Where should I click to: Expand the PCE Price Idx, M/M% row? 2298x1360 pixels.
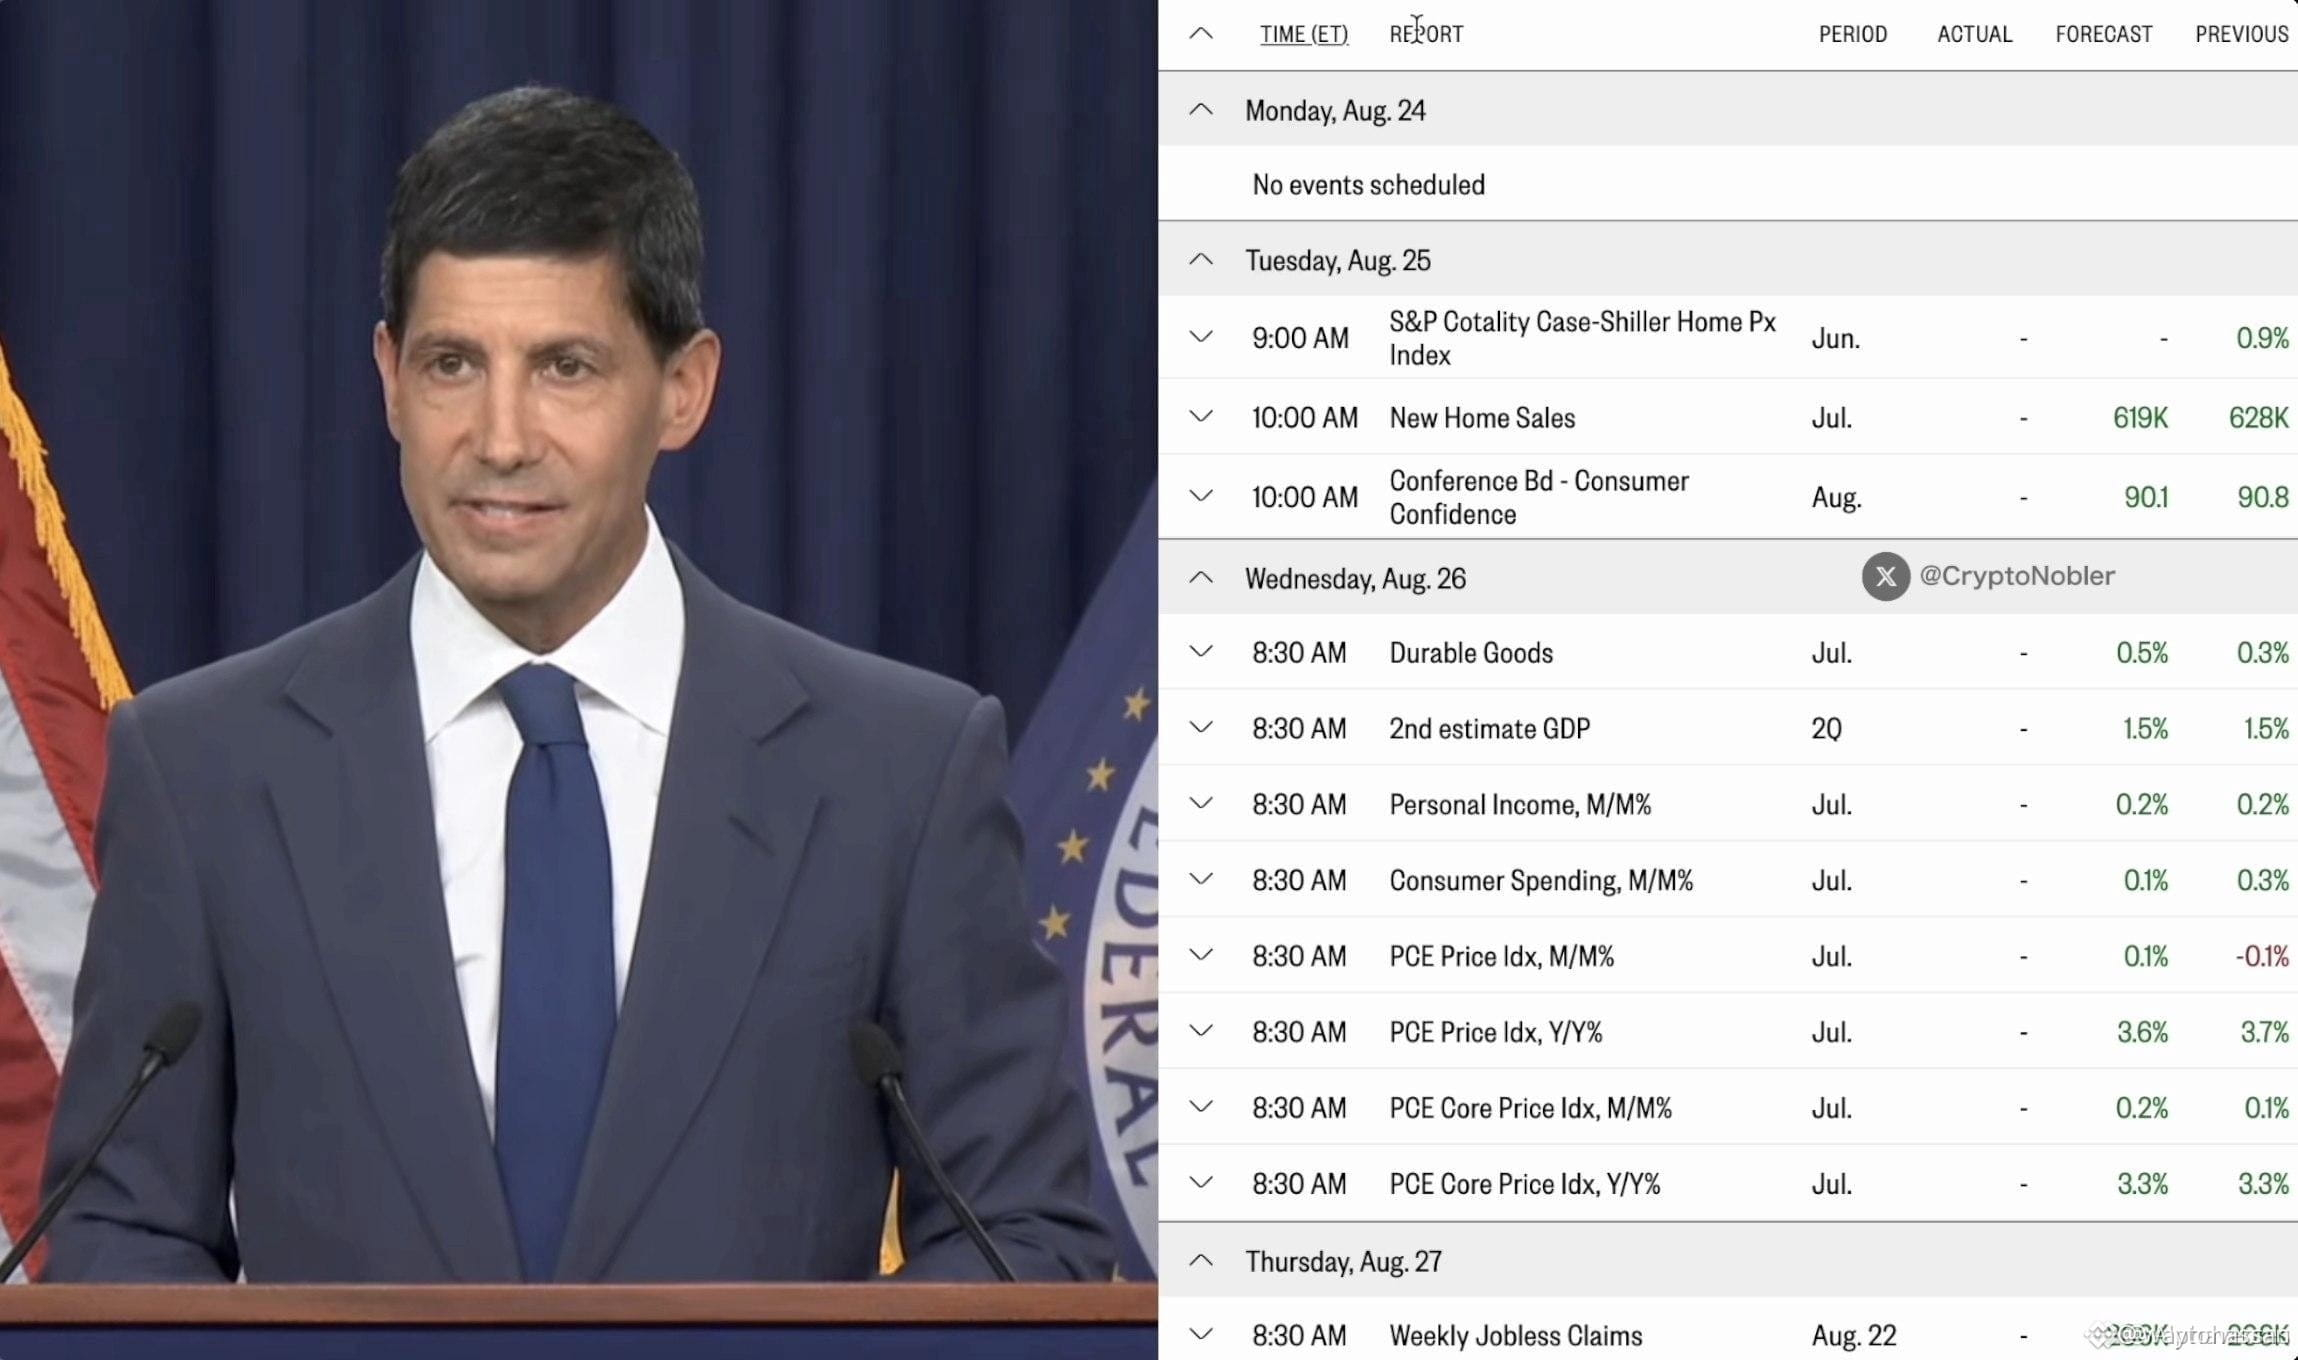[1201, 955]
